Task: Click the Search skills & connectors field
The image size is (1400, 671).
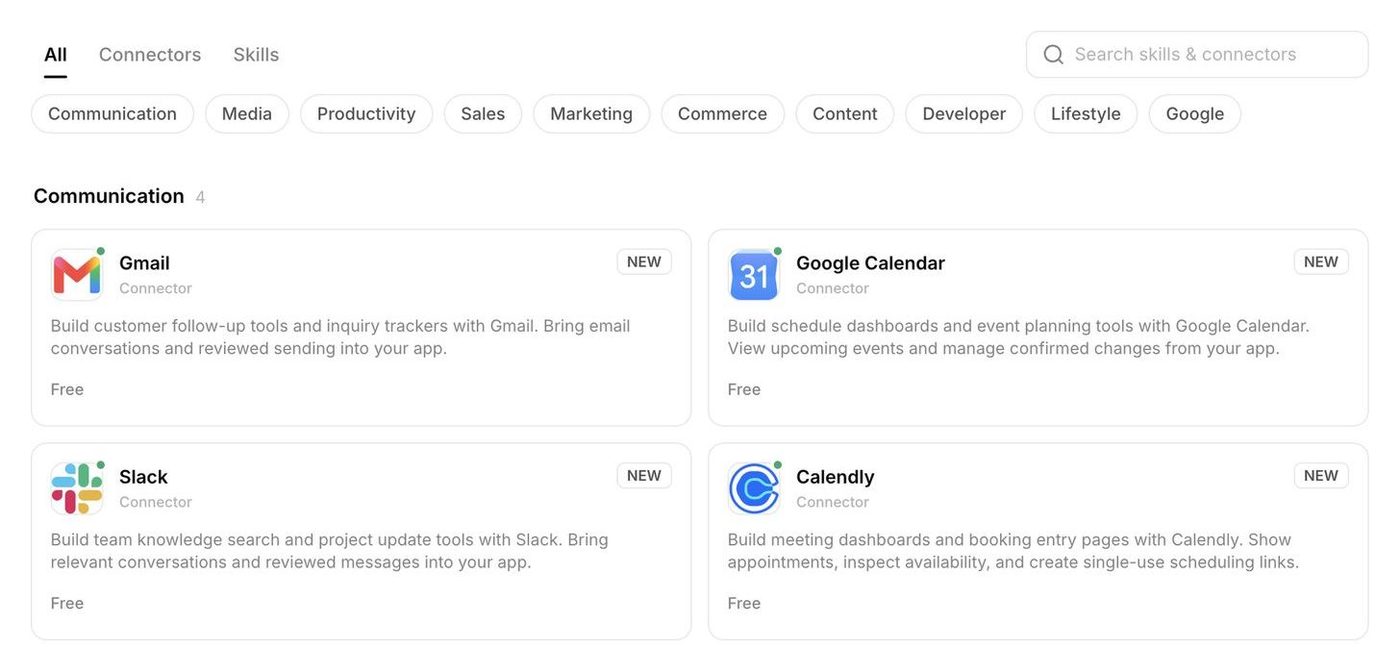Action: [x=1197, y=55]
